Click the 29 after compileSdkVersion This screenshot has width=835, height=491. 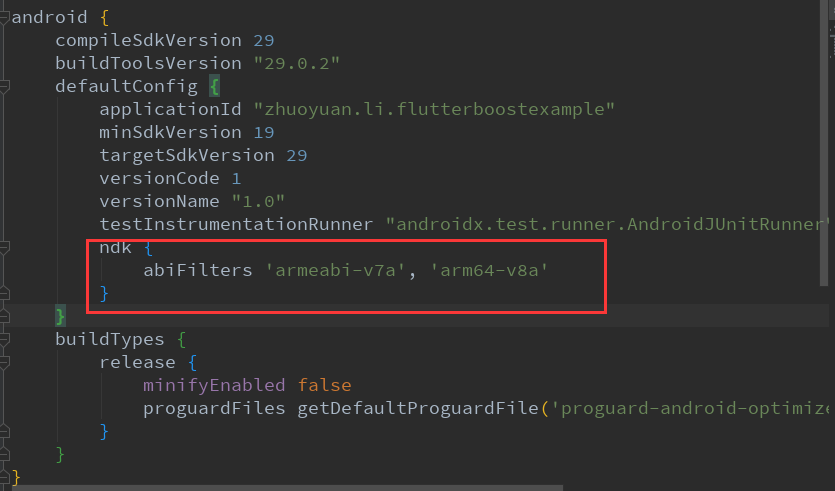tap(264, 40)
